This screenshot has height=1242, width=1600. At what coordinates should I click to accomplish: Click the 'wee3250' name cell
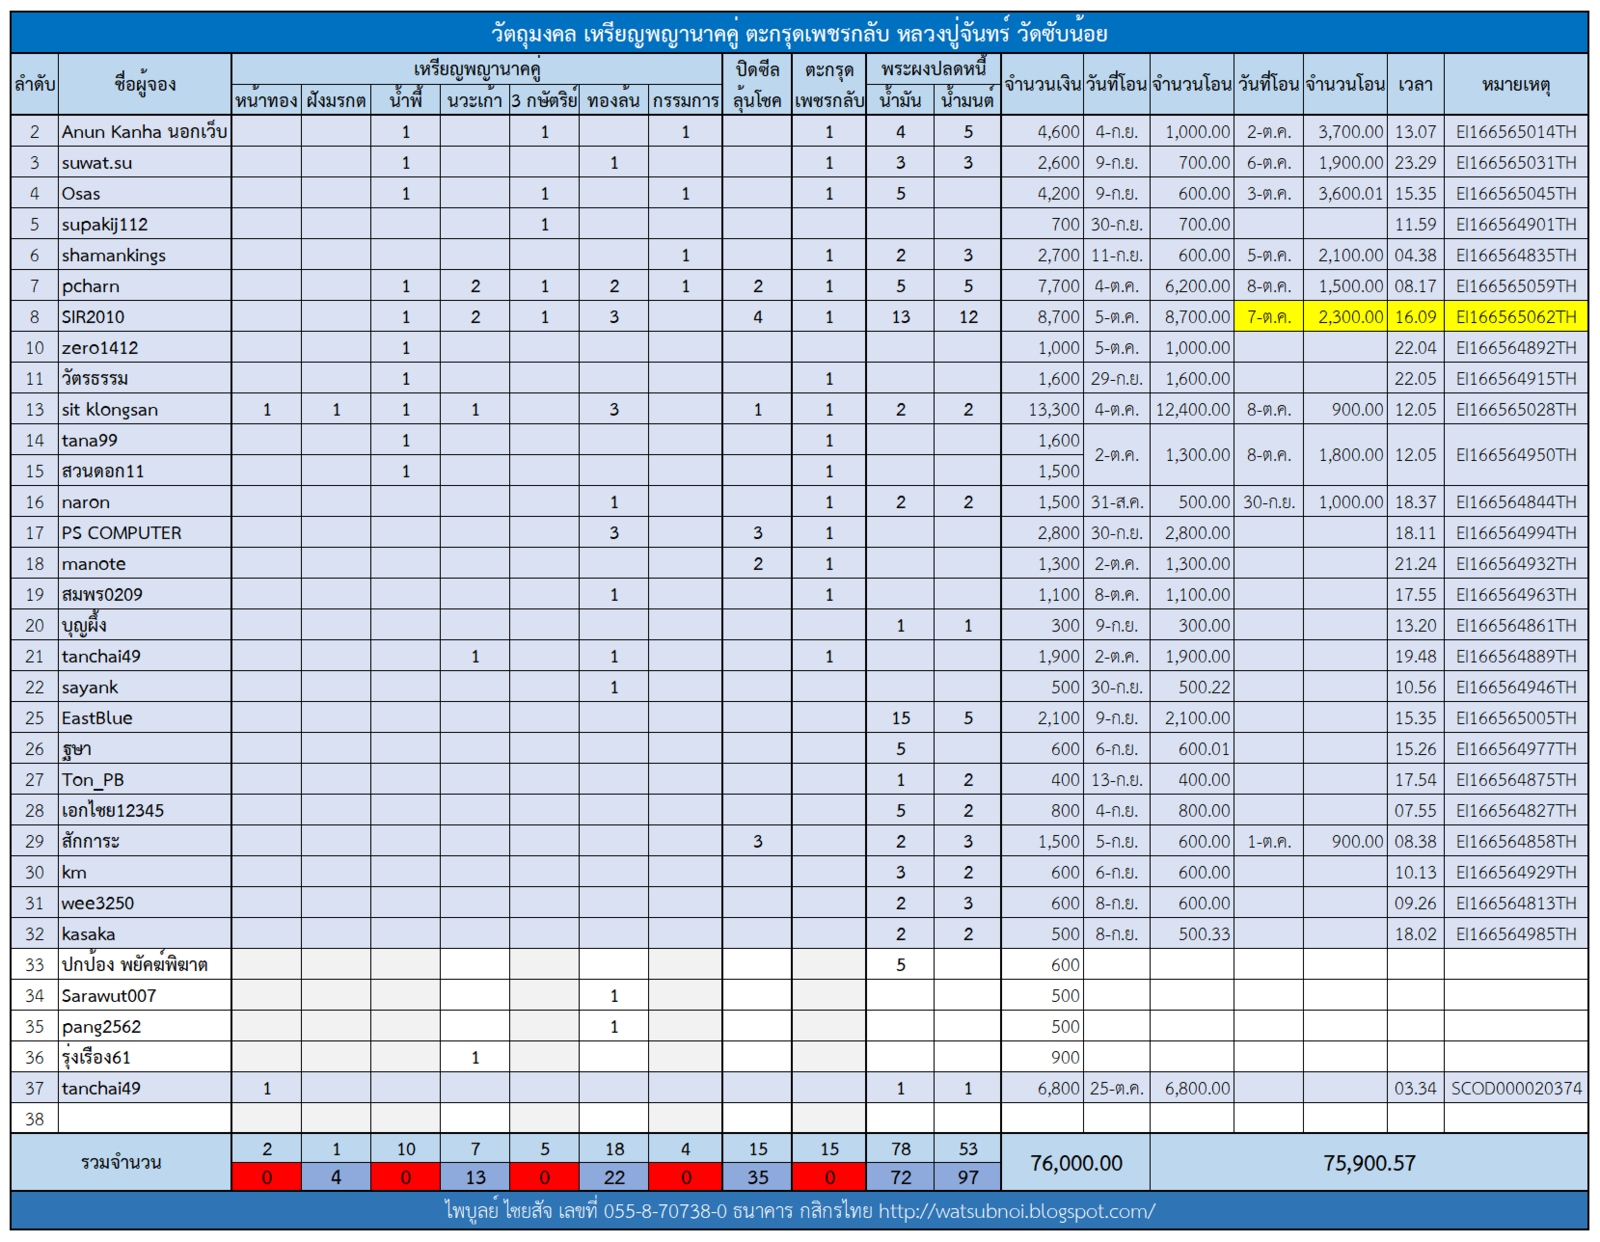point(145,903)
